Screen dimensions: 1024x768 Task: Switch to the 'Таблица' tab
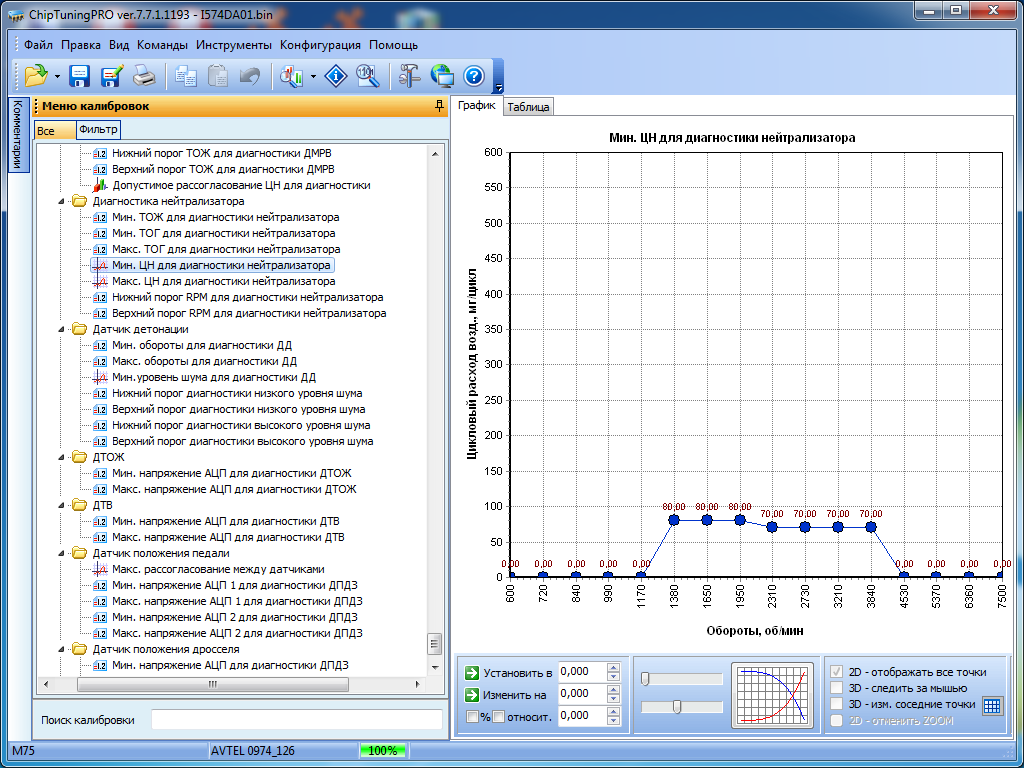(528, 107)
